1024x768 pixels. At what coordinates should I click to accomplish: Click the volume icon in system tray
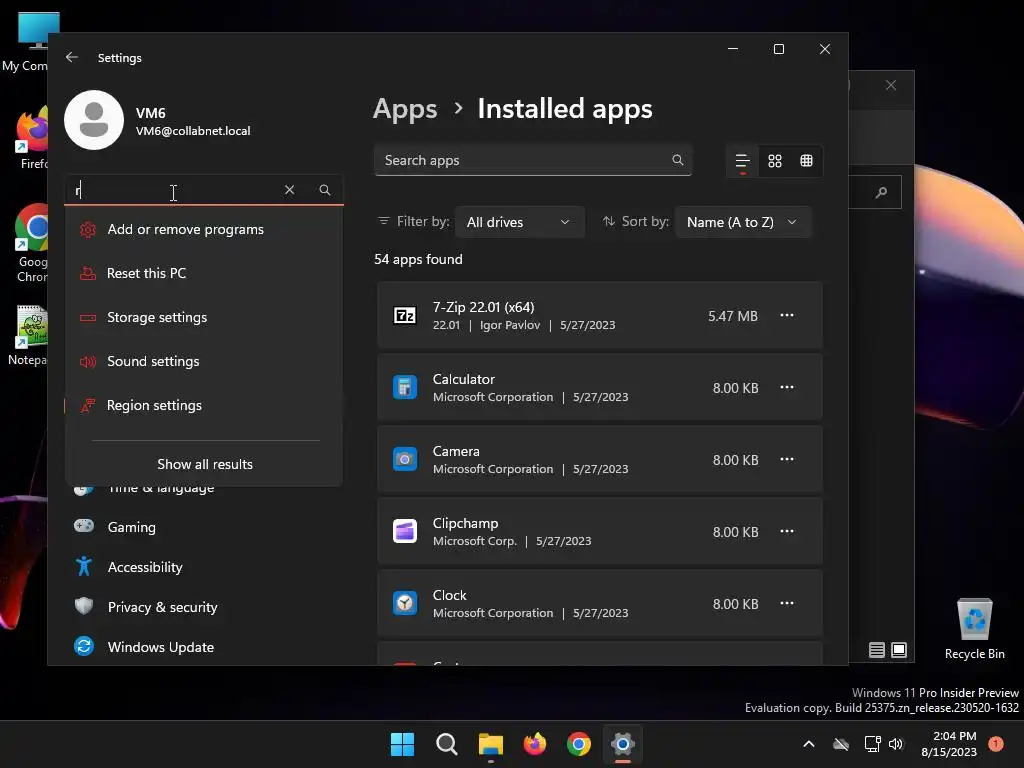(896, 744)
